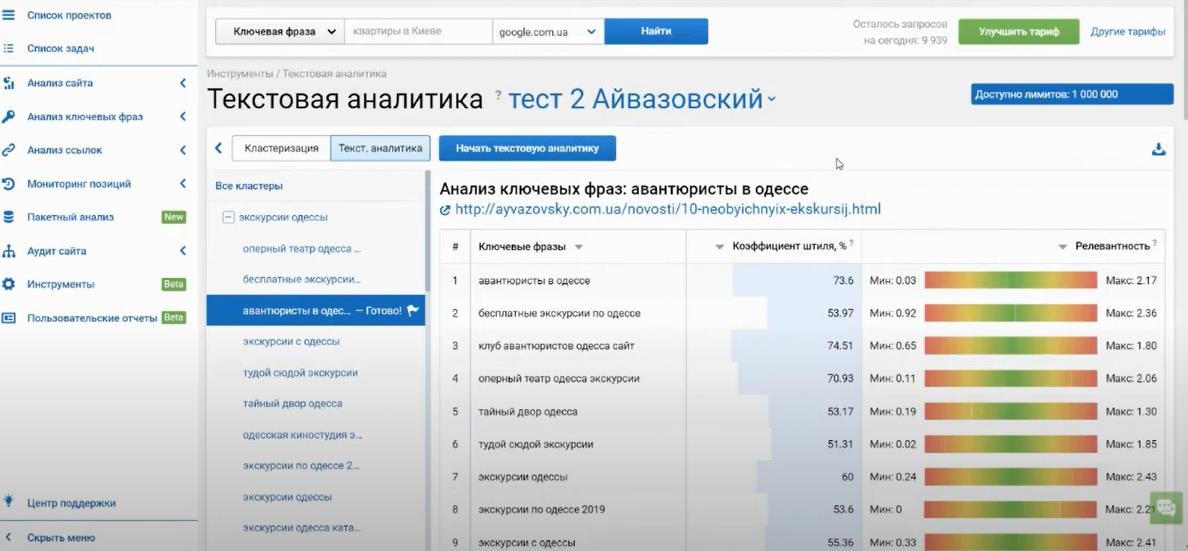Screen dimensions: 1188x551
Task: Click the help mark by Коэффициент штиля
Action: (x=852, y=243)
